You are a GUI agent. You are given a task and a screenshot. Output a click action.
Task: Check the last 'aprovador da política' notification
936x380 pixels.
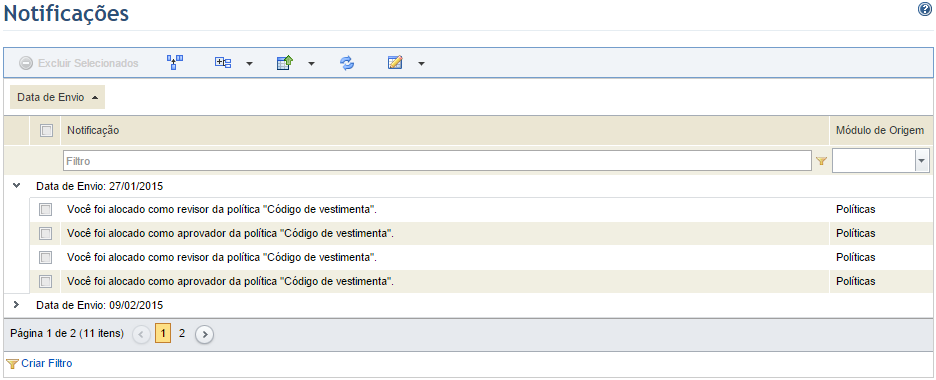(x=45, y=281)
